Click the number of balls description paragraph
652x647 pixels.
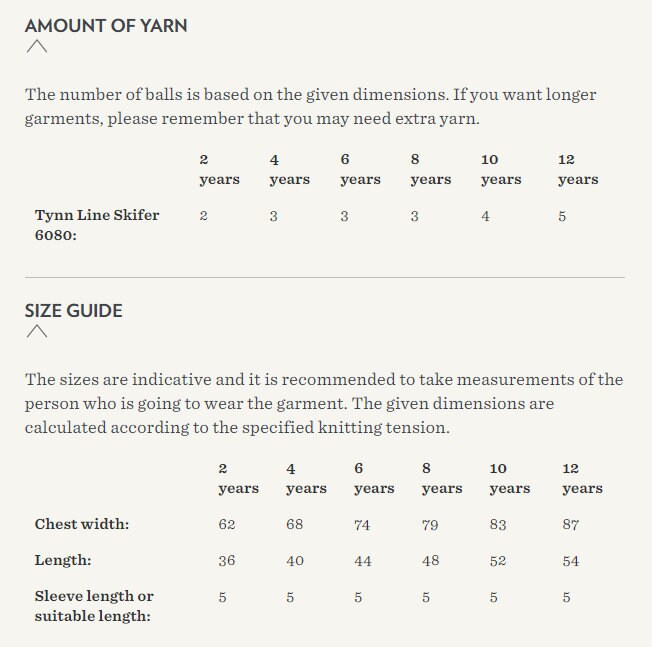click(311, 106)
